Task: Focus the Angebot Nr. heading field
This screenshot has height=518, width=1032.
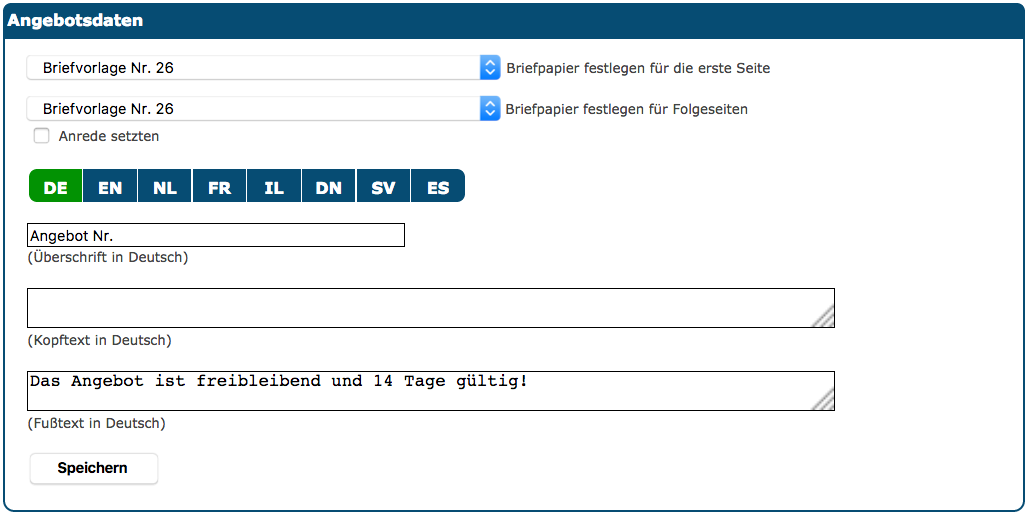Action: (215, 235)
